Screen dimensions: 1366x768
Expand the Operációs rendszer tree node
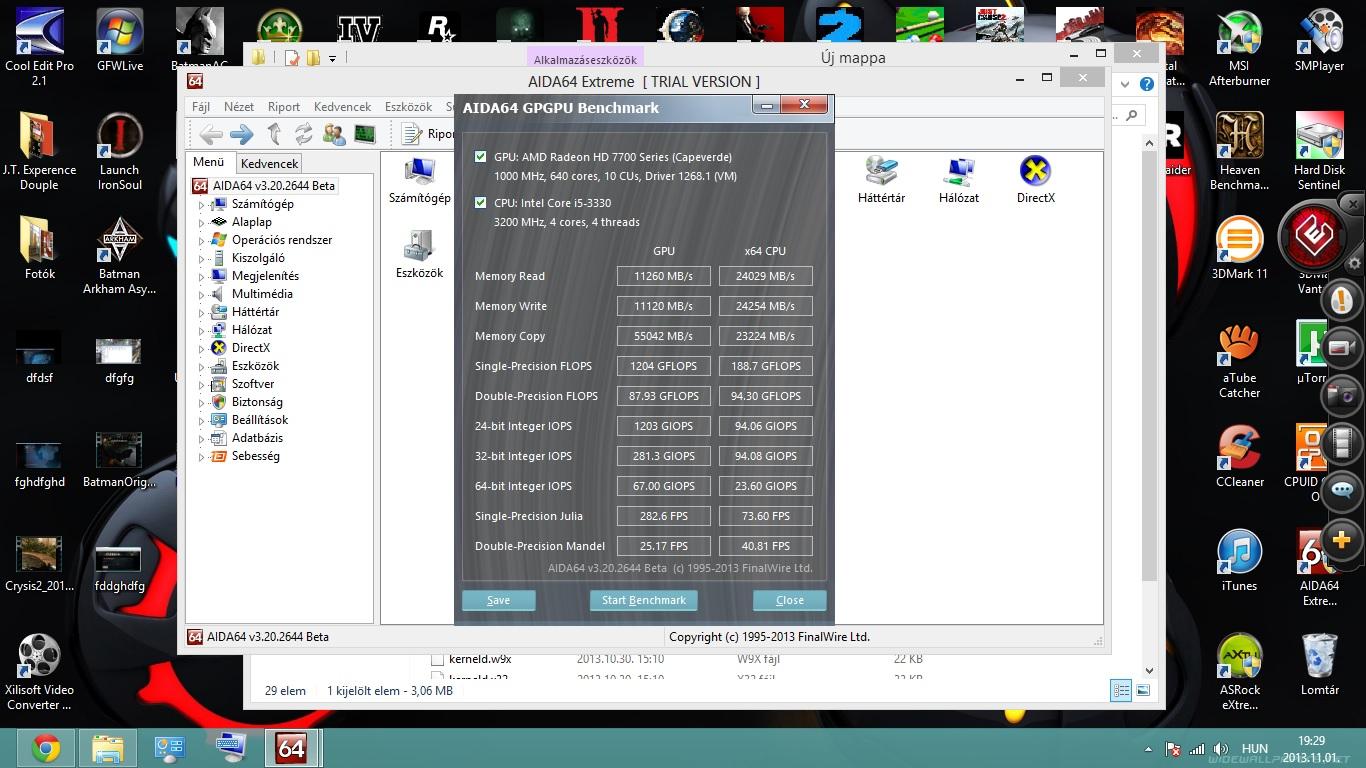click(201, 240)
